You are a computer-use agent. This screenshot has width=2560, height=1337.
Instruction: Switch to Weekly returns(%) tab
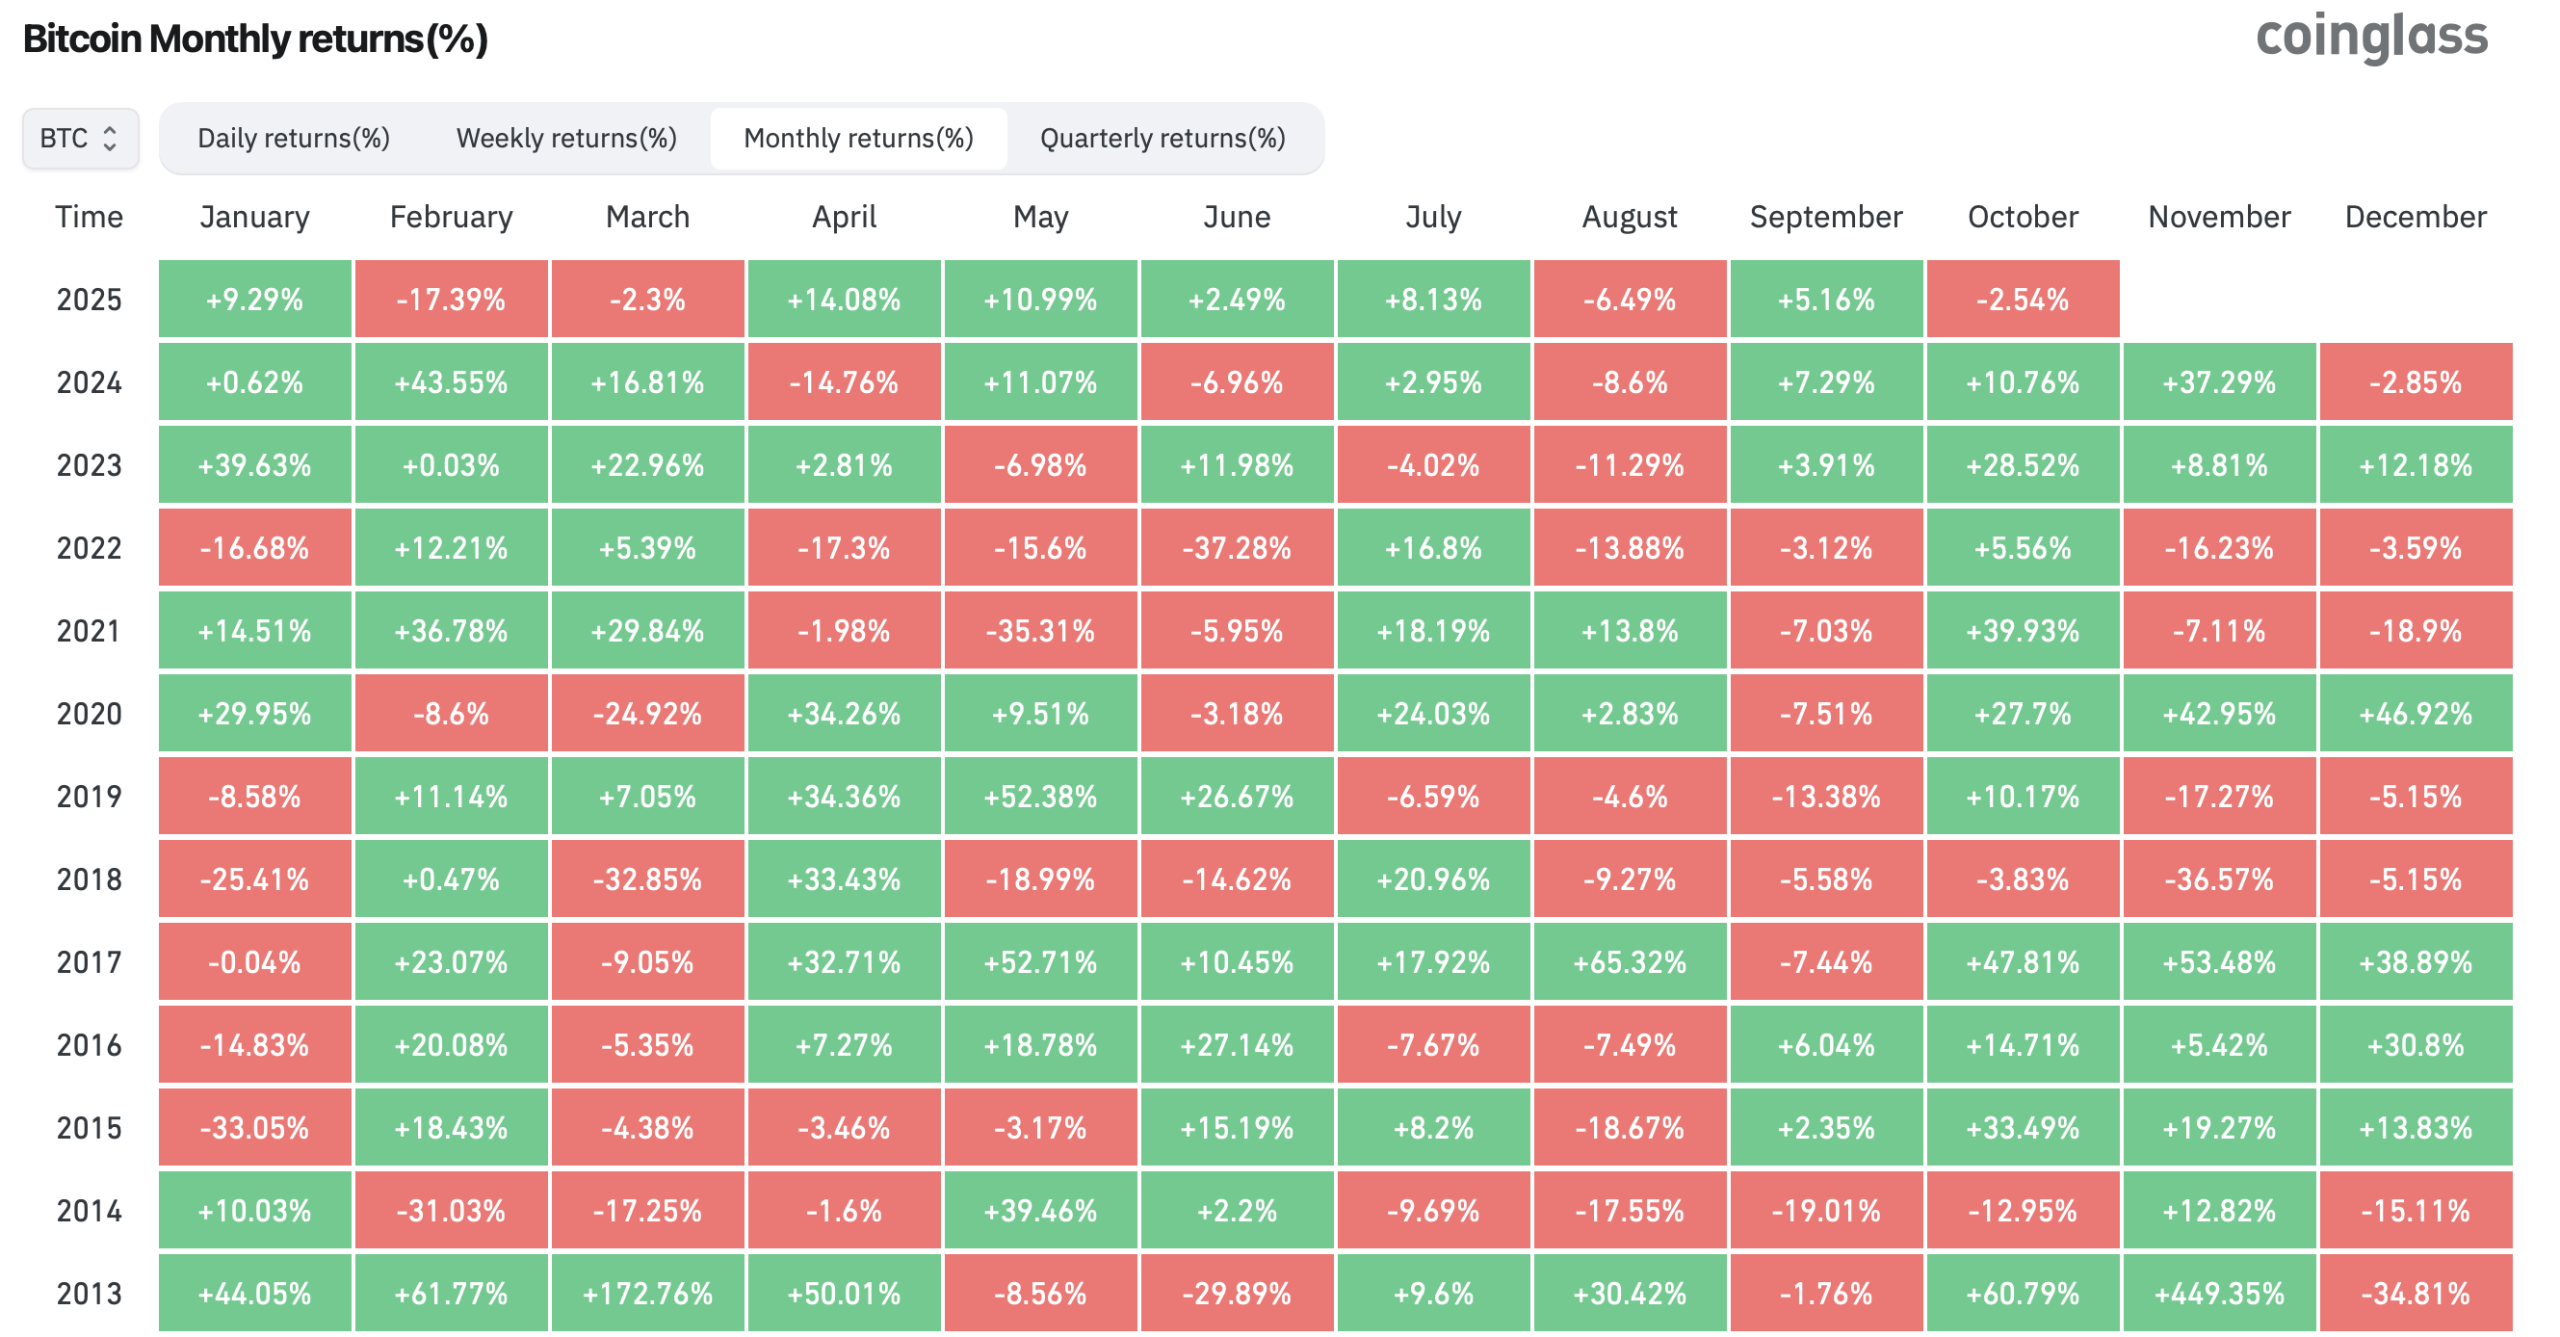(566, 138)
